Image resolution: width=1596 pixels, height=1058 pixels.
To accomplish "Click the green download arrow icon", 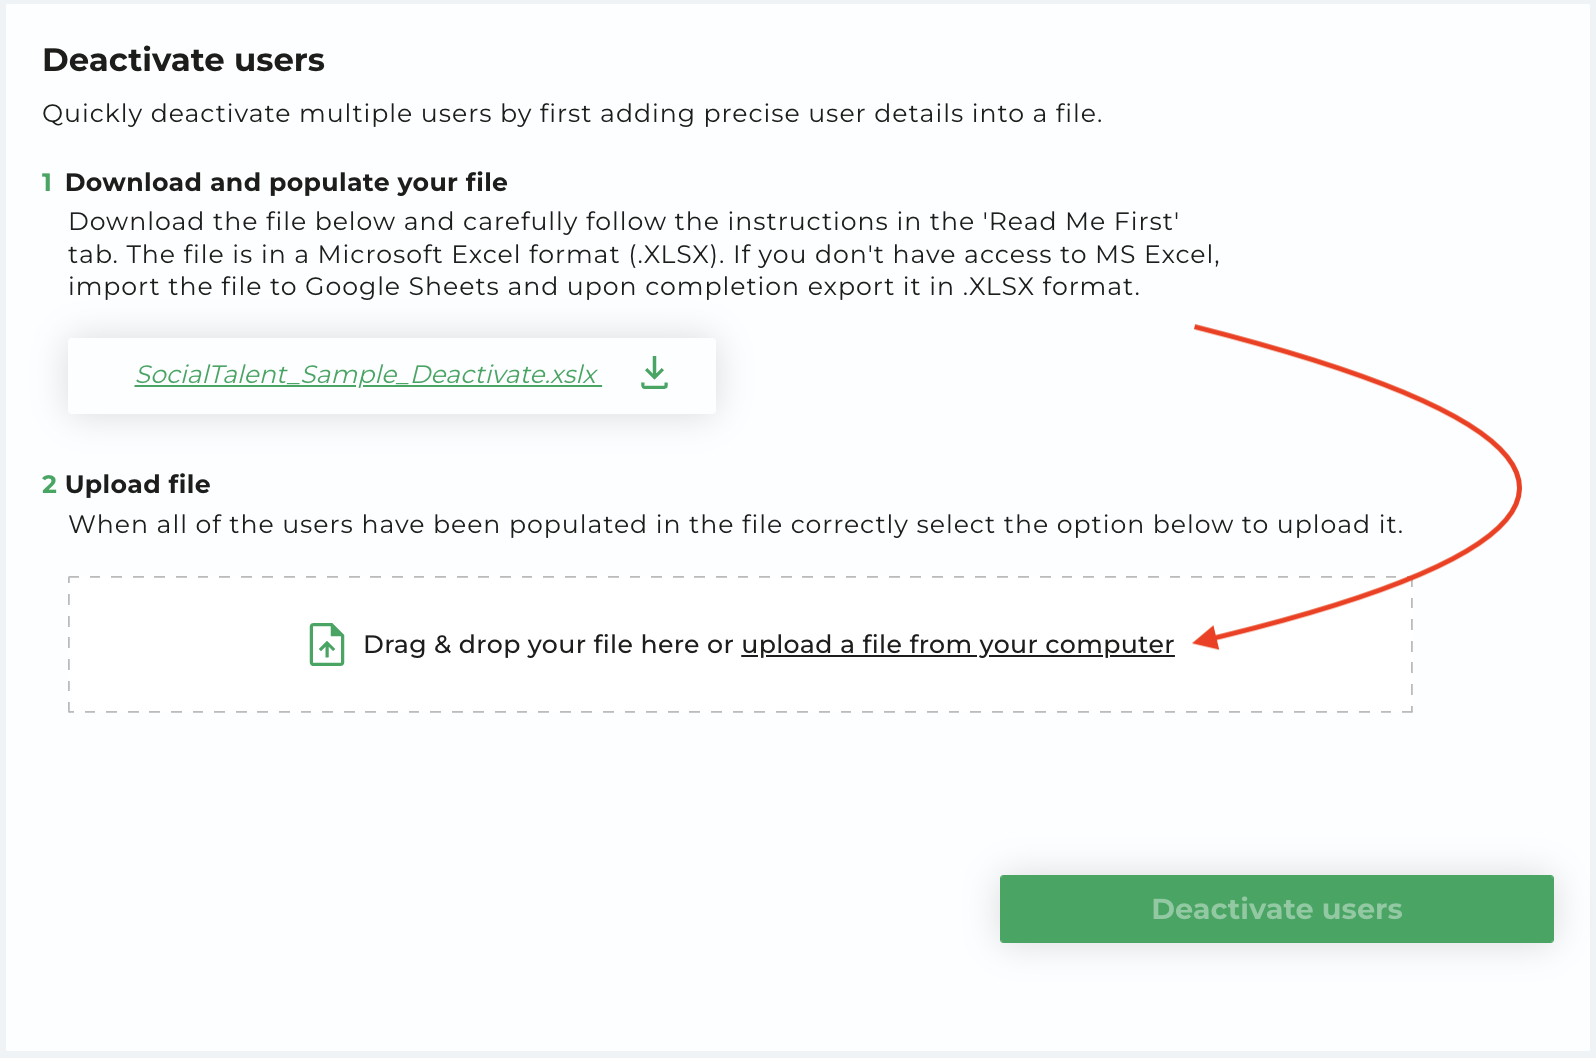I will point(654,373).
